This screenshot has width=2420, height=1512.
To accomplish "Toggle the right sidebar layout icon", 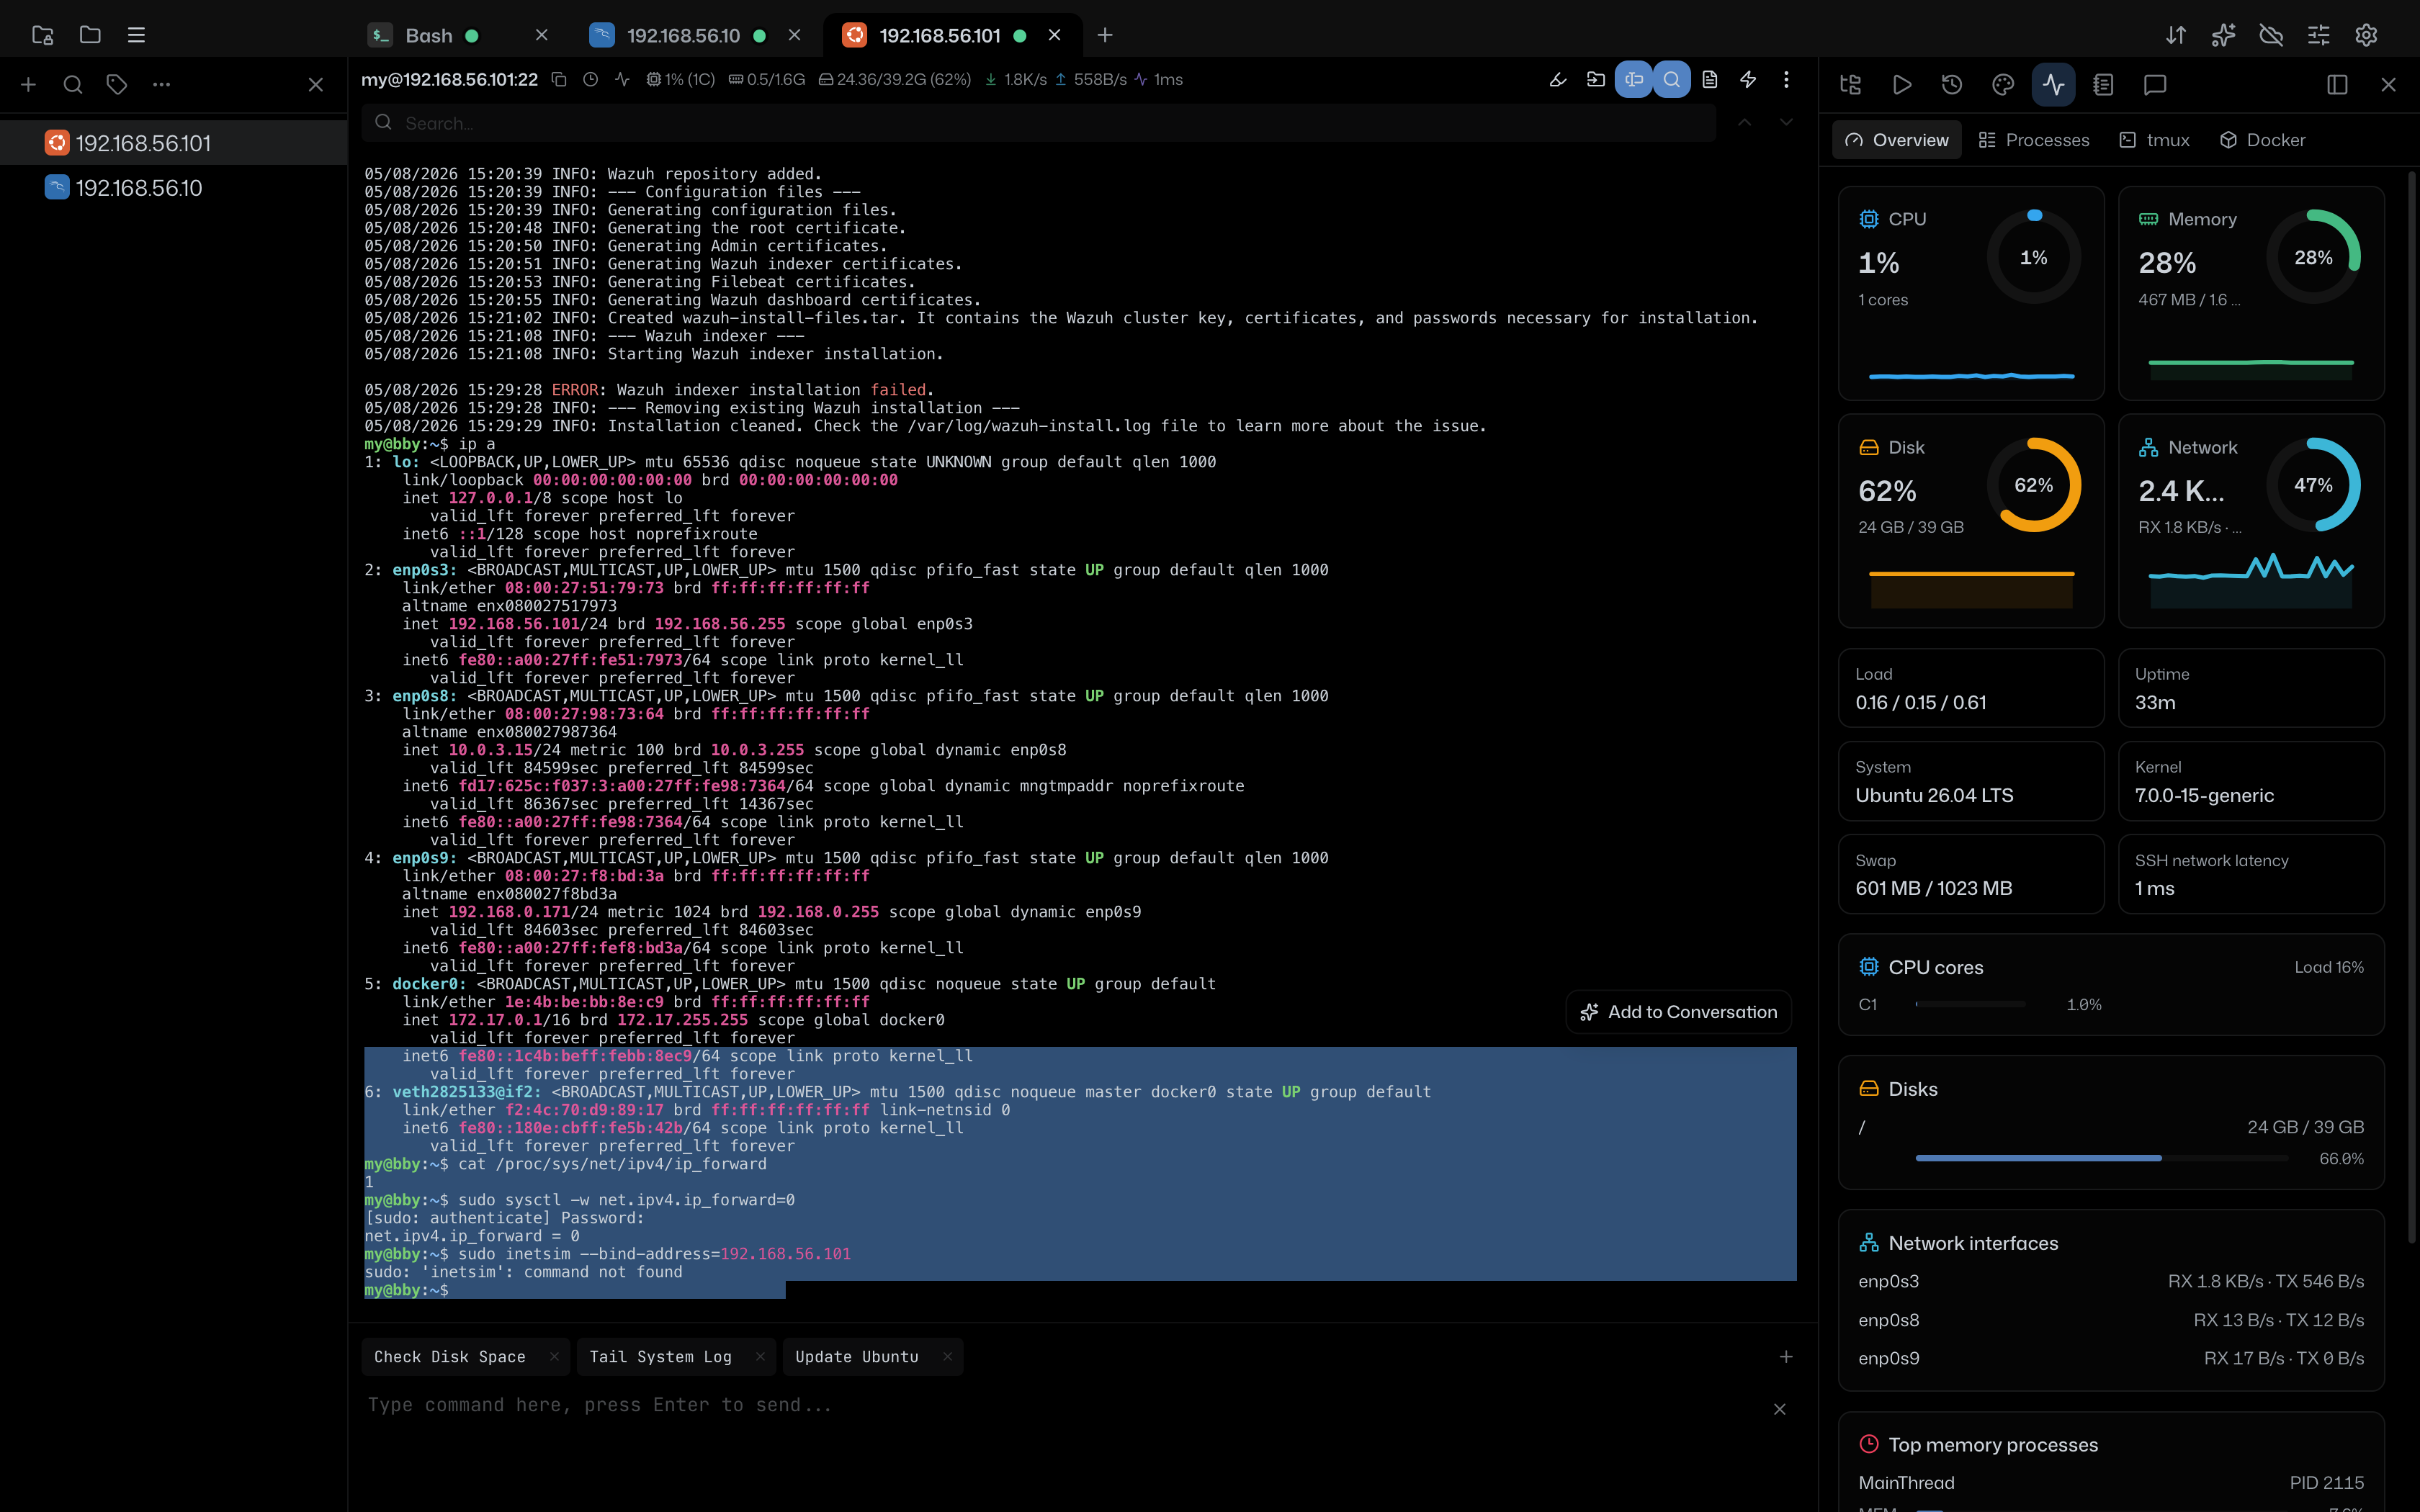I will coord(2337,85).
